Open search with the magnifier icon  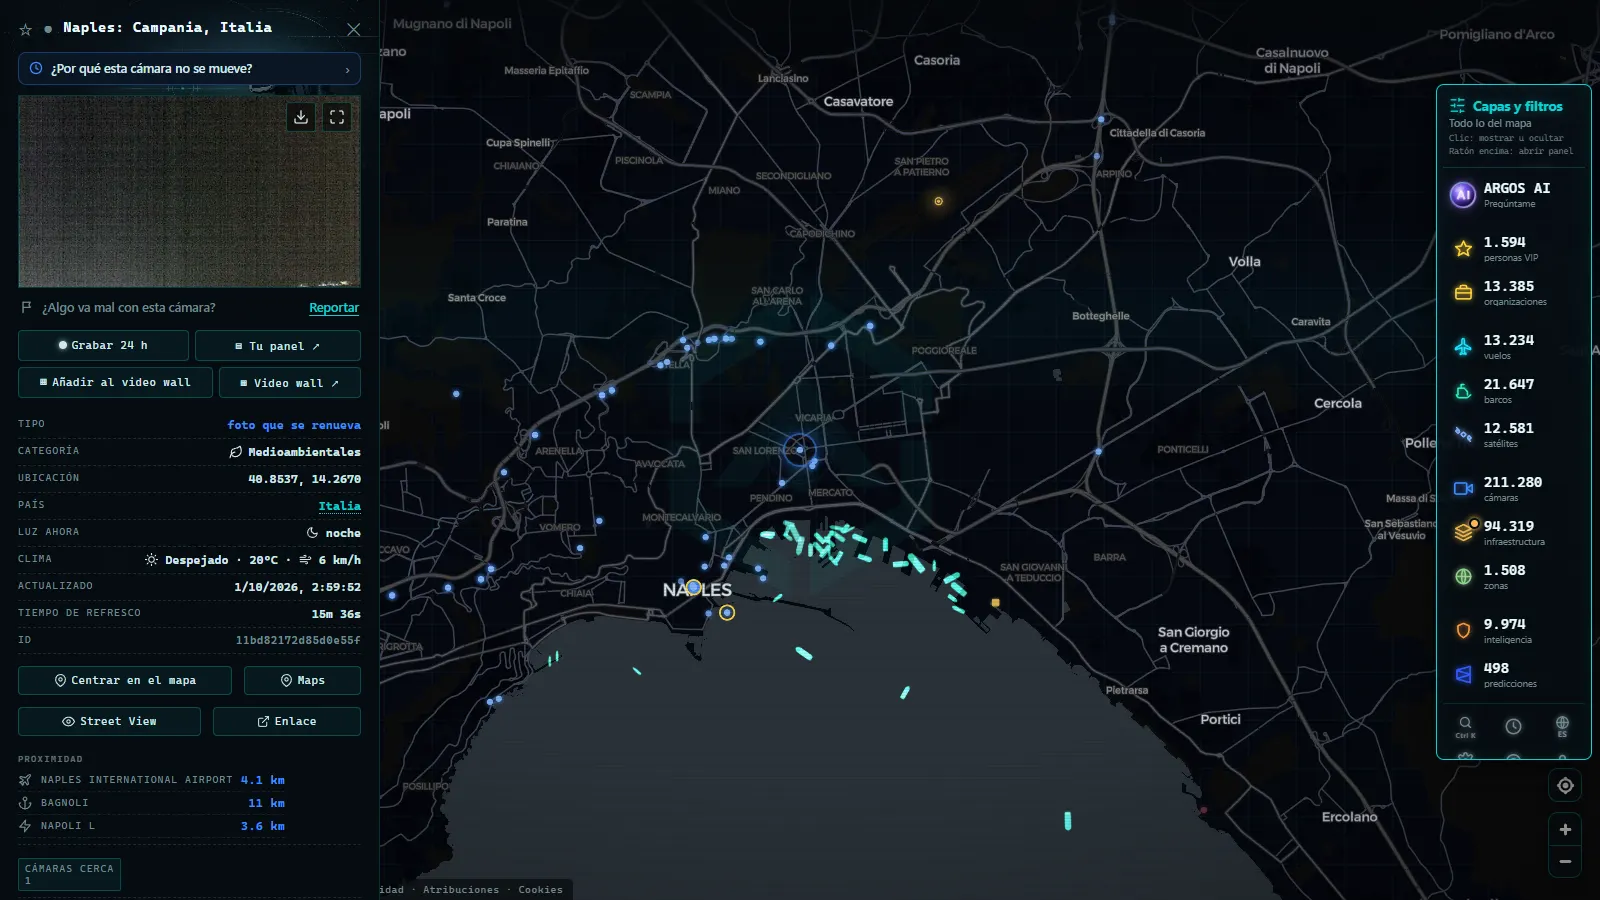(x=1465, y=726)
